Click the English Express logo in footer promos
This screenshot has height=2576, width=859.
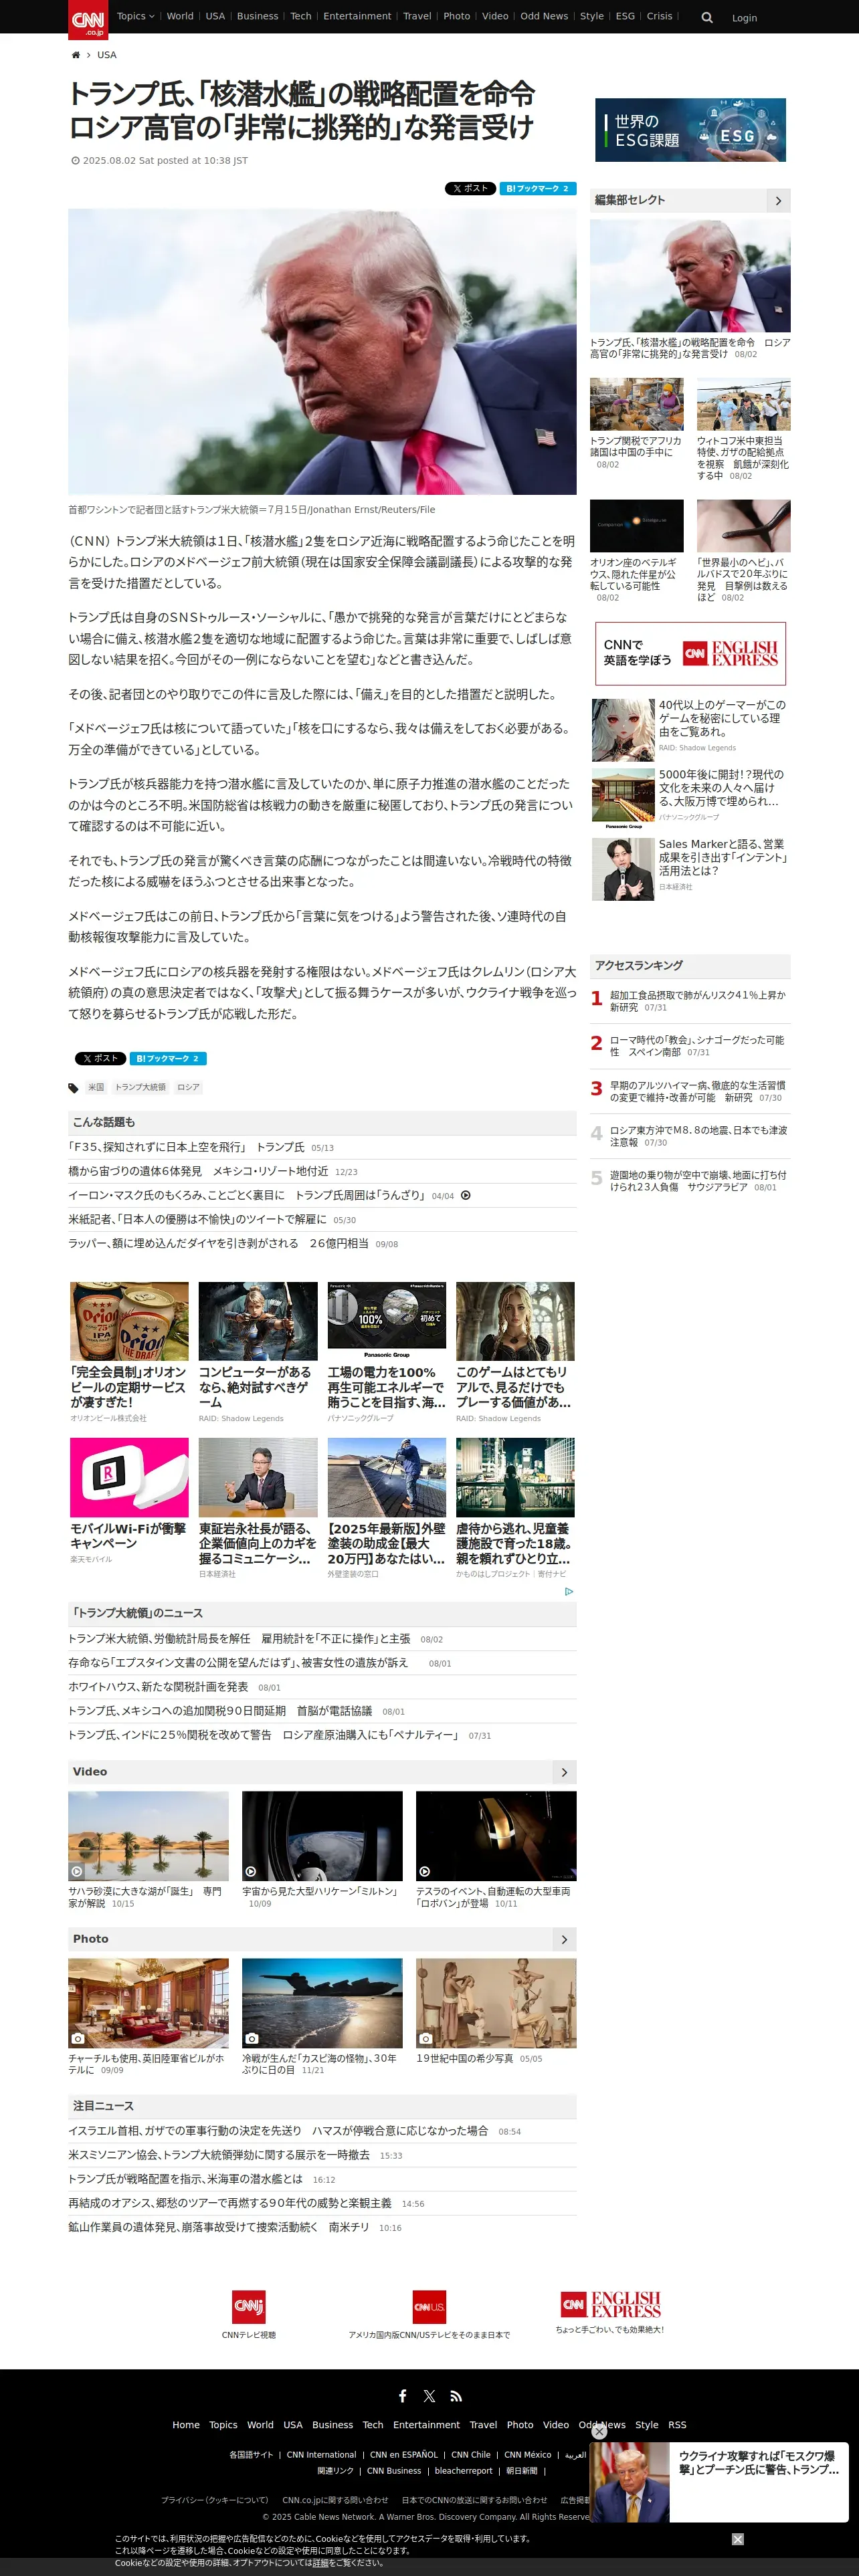(610, 2304)
